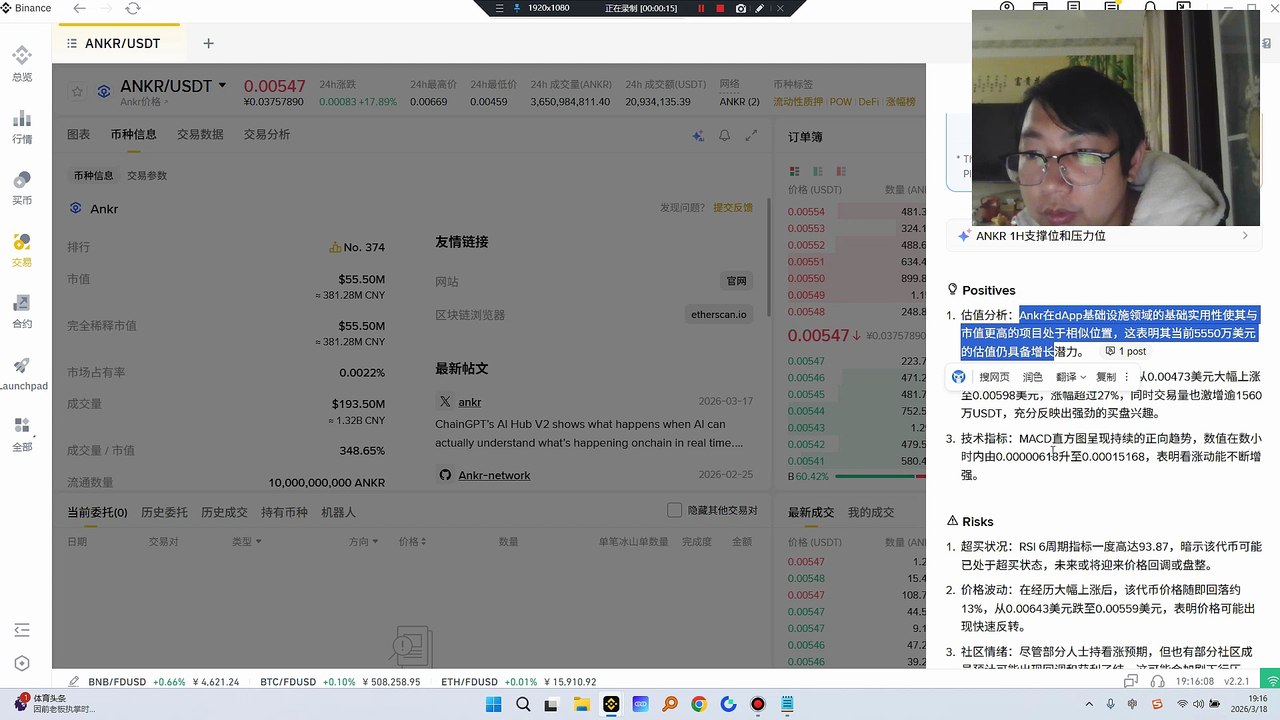Enable 隐藏其他交易对 checkbox
Image resolution: width=1280 pixels, height=720 pixels.
674,510
